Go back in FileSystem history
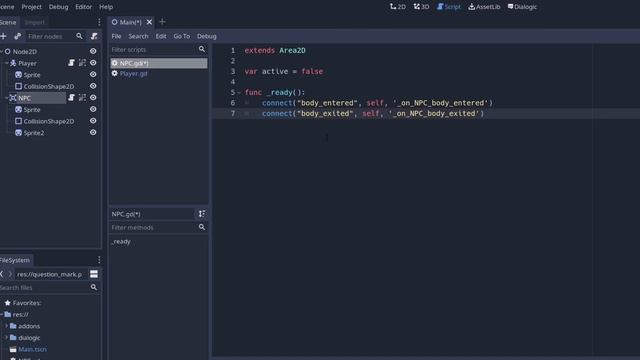Screen dimensions: 640x360 coord(2,274)
